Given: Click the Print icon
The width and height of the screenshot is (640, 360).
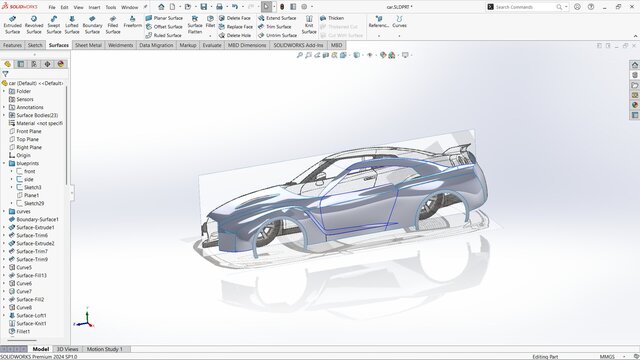Looking at the screenshot, I should [x=219, y=7].
